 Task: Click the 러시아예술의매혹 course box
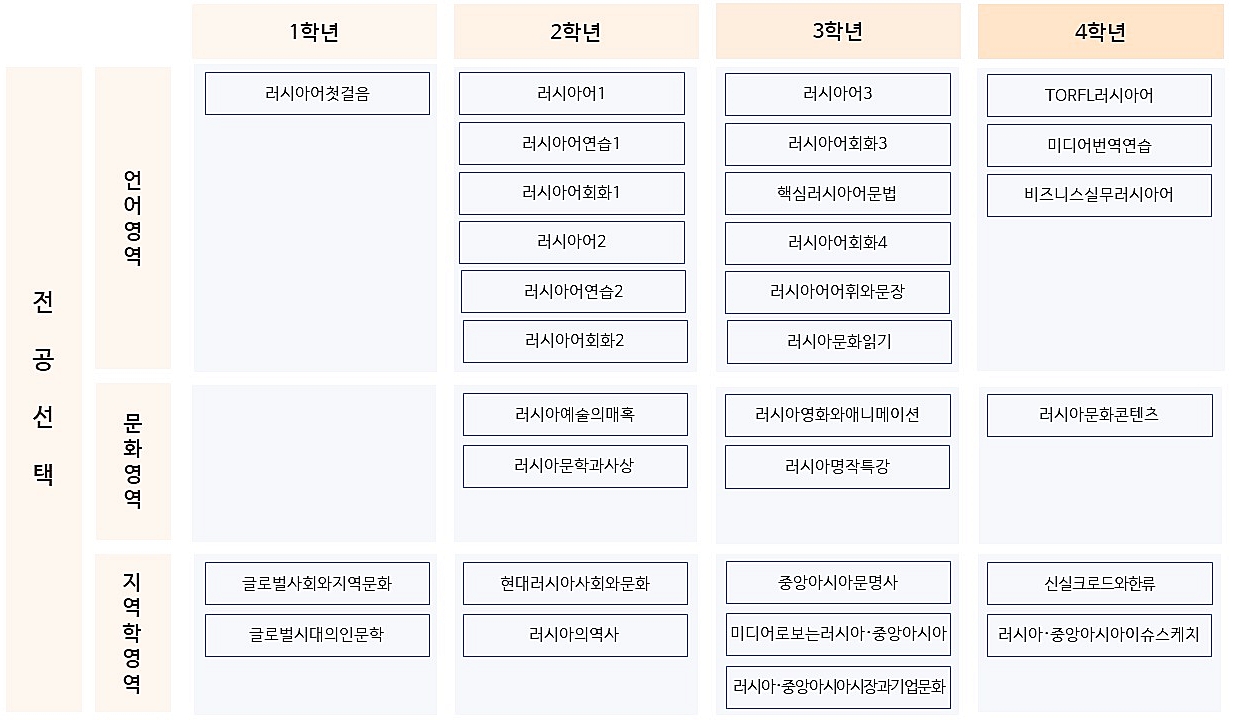(575, 414)
